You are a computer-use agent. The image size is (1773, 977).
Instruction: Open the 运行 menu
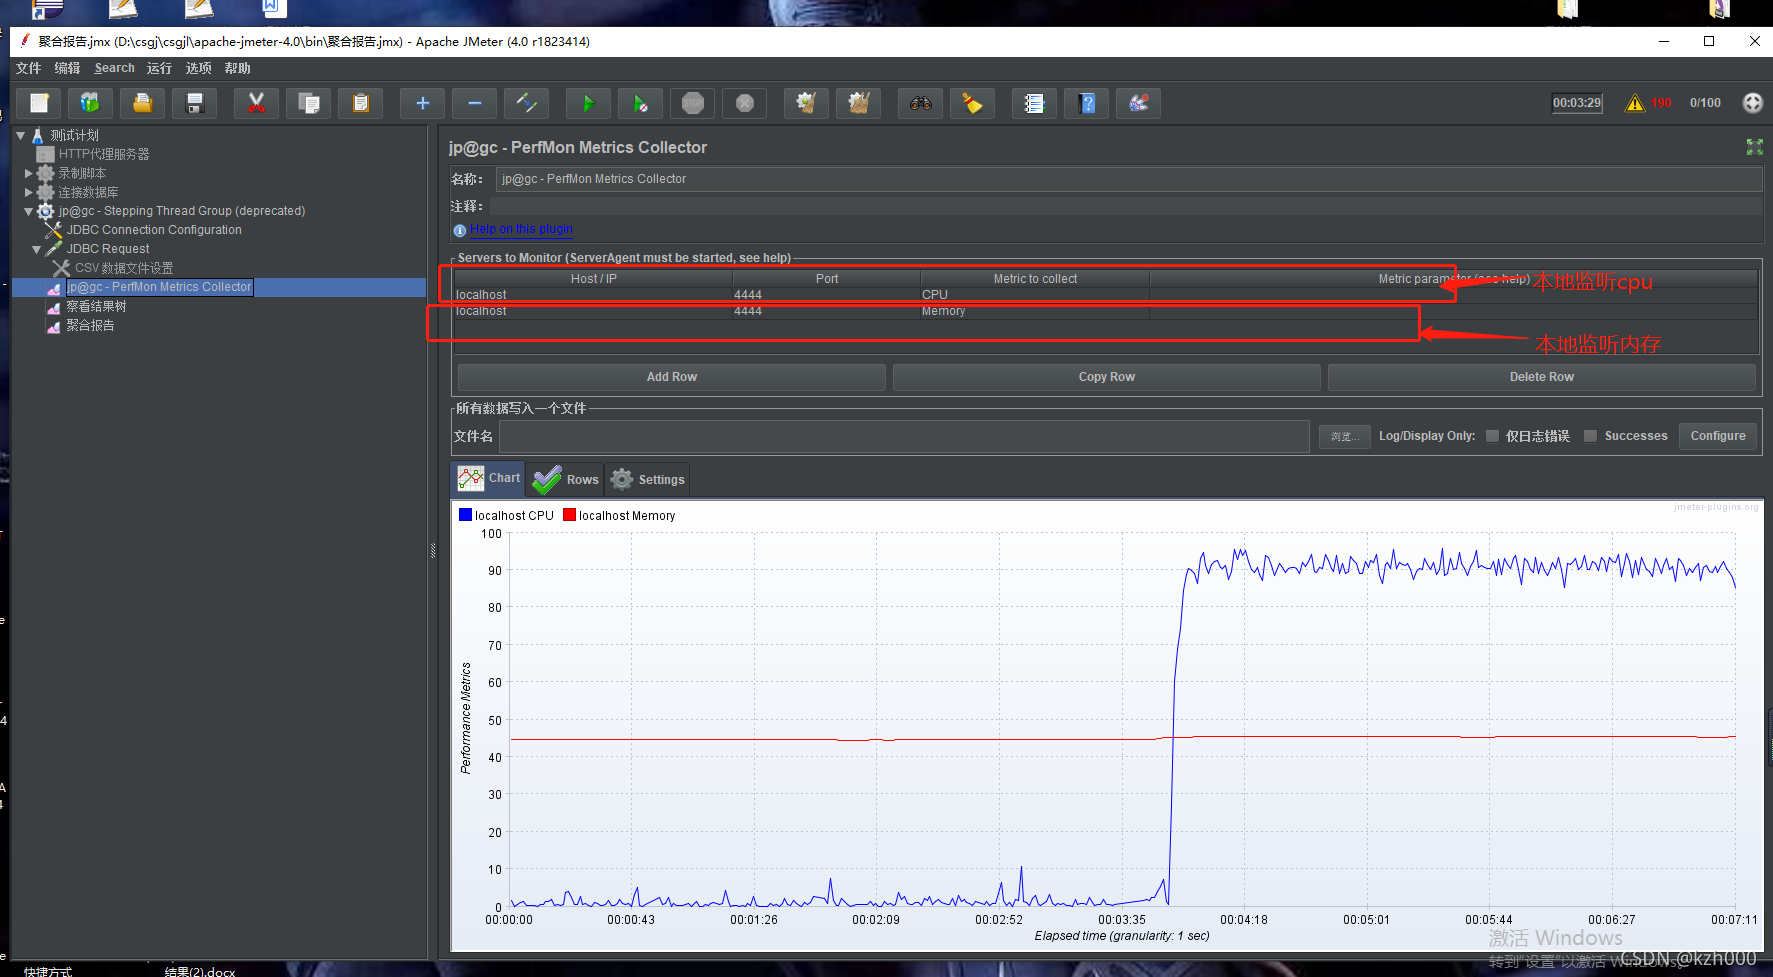(159, 68)
